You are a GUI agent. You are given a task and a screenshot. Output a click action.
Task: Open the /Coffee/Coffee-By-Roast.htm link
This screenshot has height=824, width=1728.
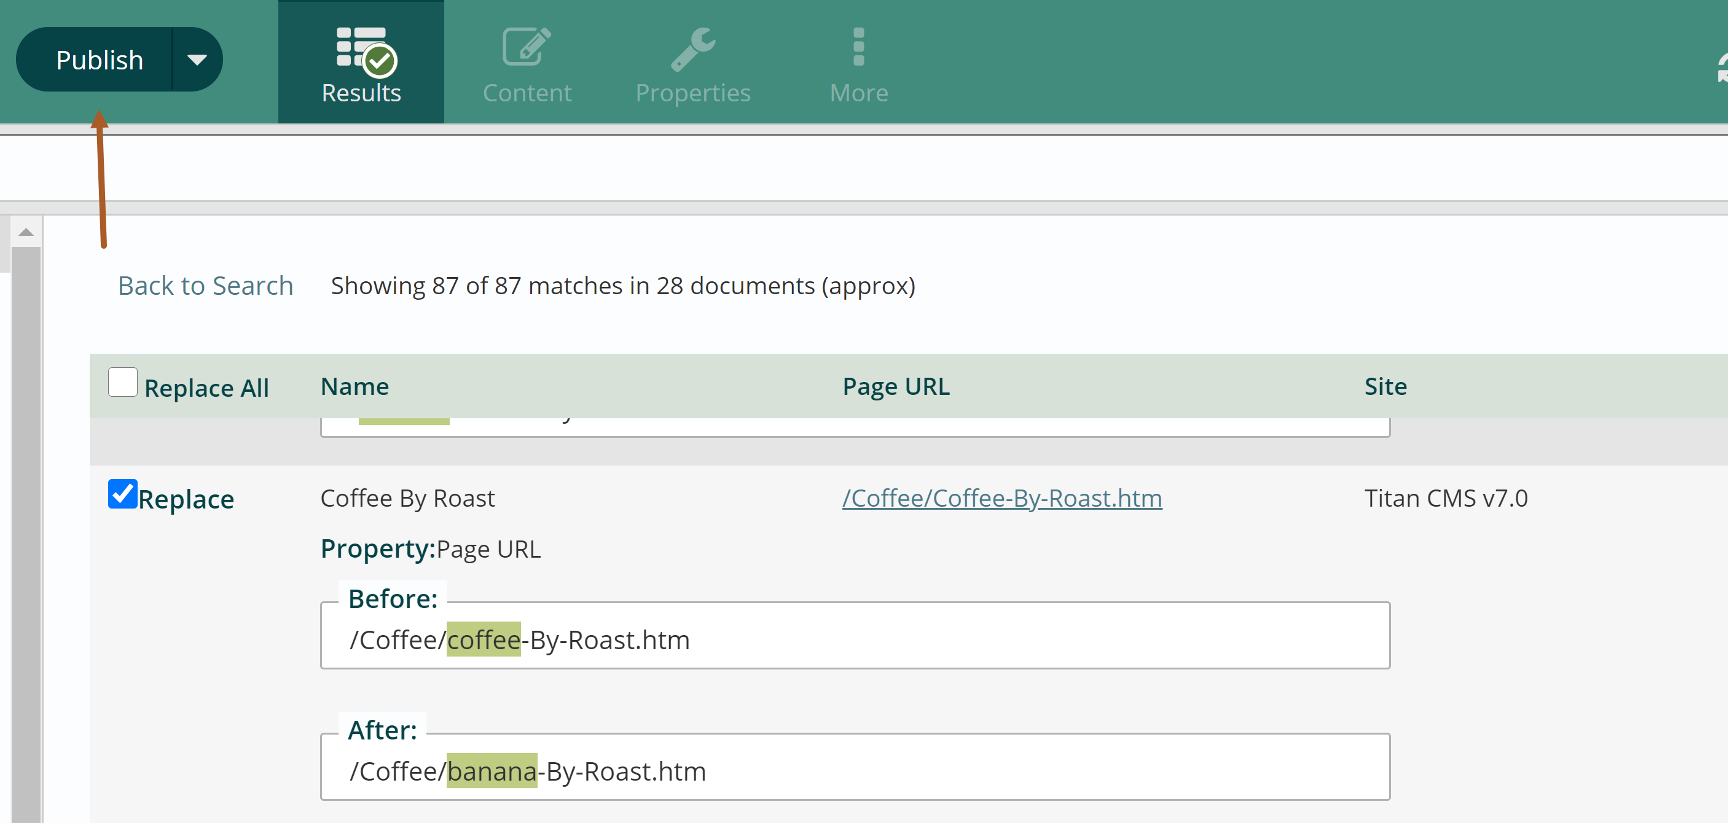(x=1001, y=498)
